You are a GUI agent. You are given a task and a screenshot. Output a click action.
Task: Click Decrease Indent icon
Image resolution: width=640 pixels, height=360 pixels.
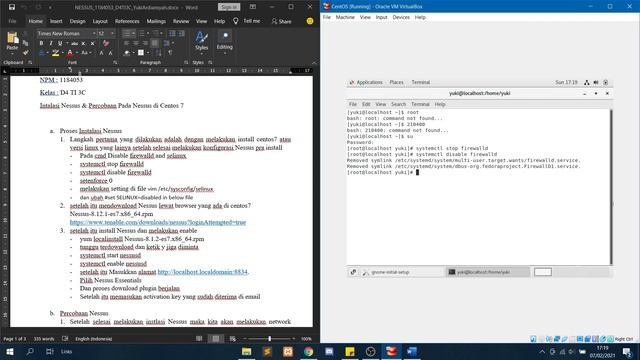[x=172, y=33]
